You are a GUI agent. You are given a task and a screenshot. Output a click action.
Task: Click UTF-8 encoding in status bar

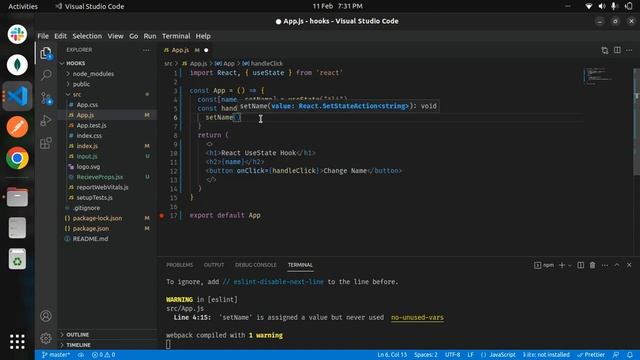tap(452, 355)
